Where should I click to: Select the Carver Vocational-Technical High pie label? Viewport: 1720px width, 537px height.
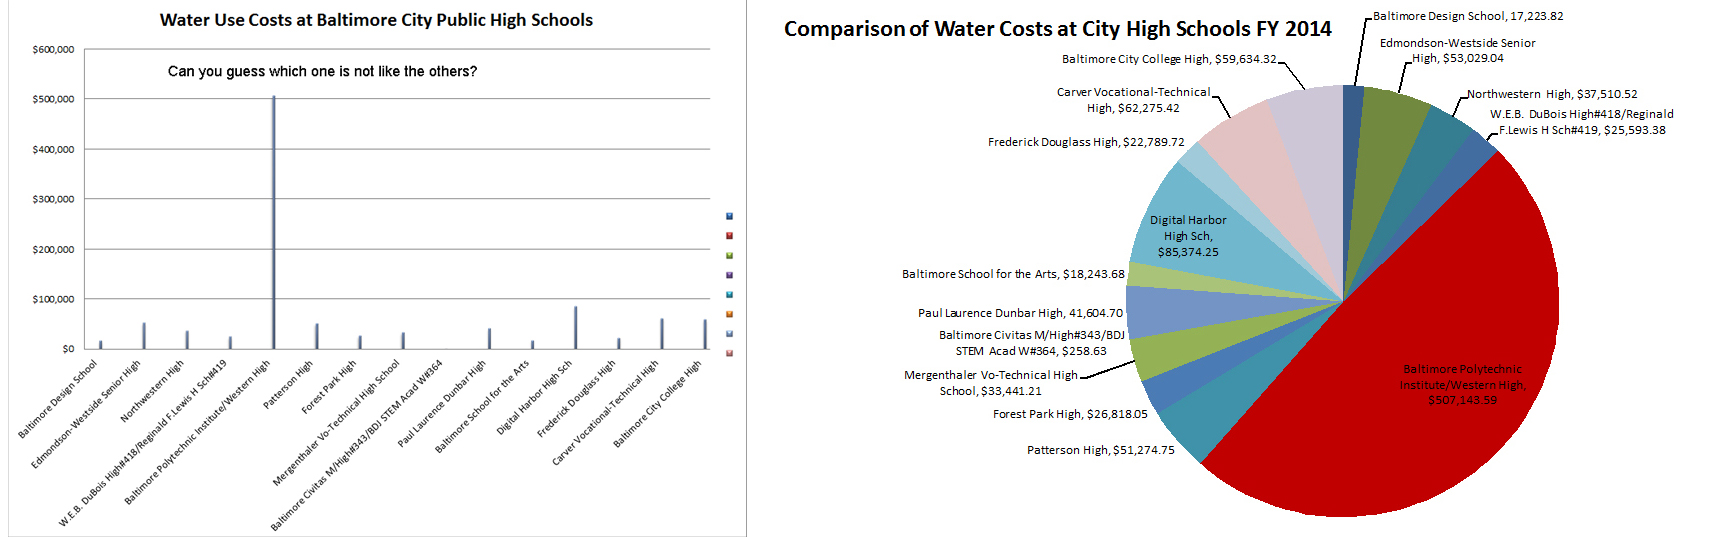tap(1133, 100)
